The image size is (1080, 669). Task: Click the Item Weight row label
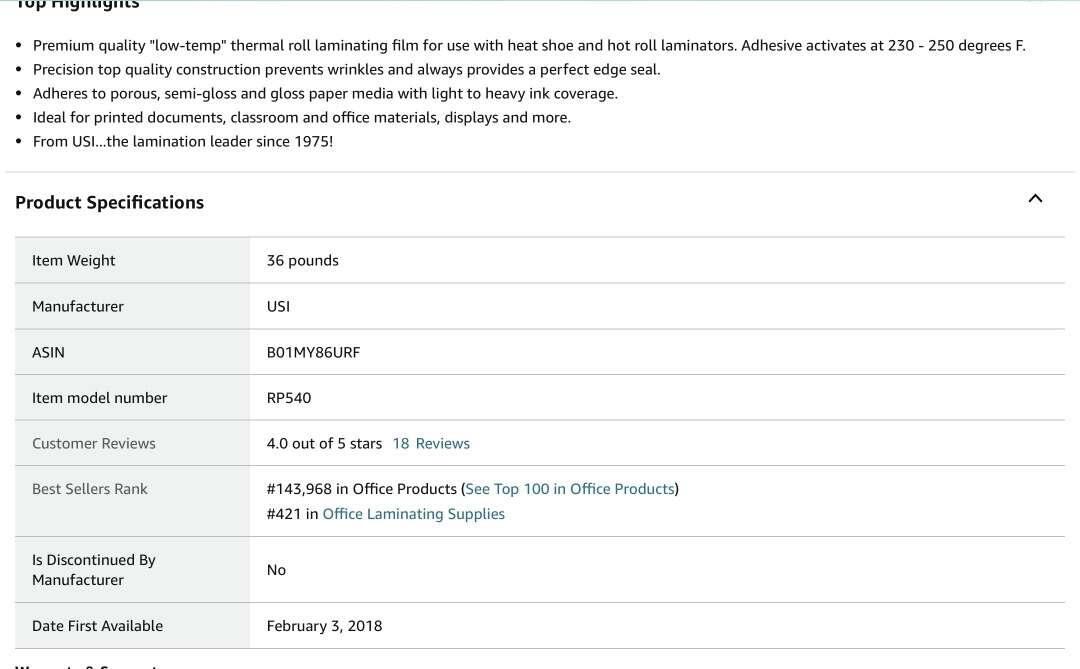[74, 260]
